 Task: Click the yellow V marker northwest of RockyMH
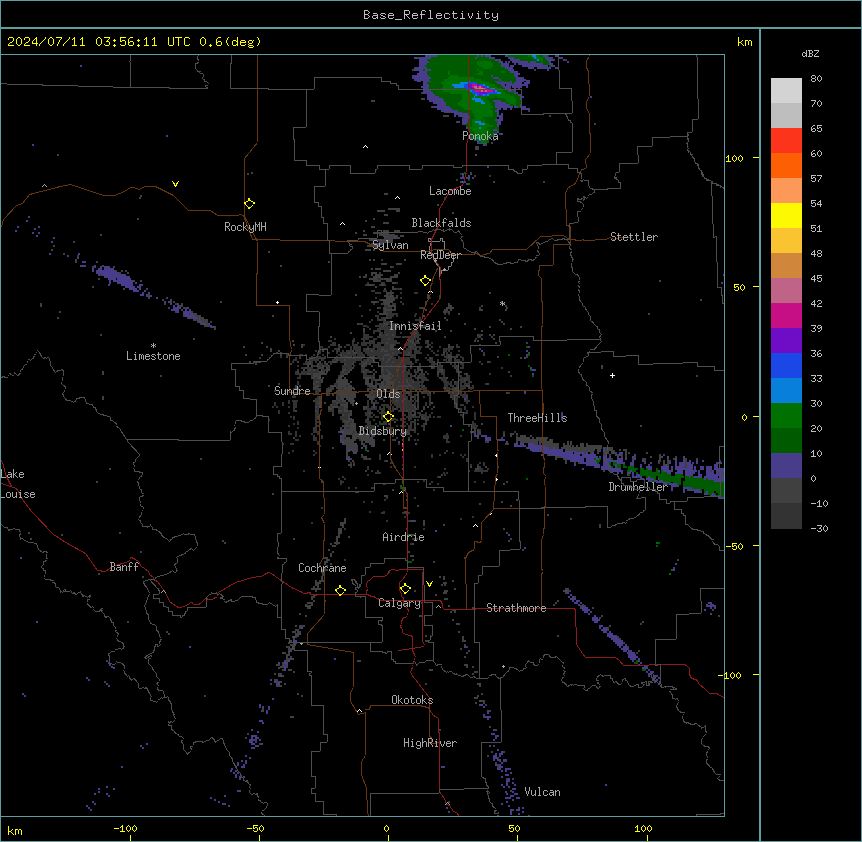[175, 184]
